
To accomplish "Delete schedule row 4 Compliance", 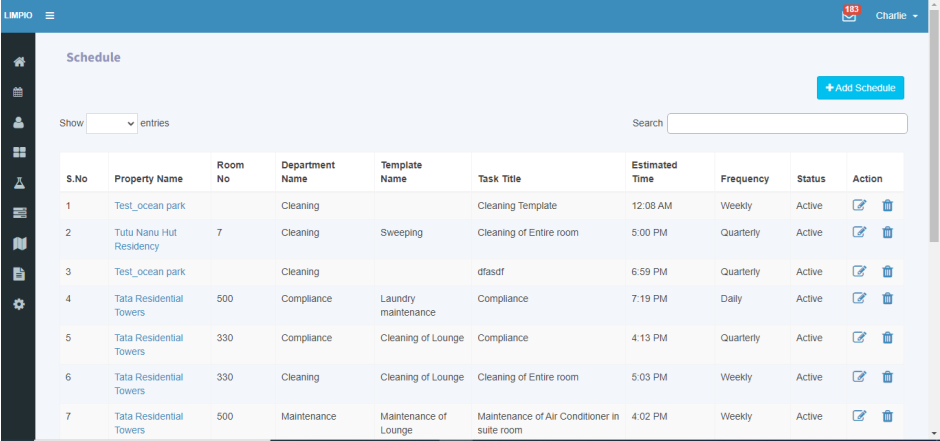I will pyautogui.click(x=888, y=298).
